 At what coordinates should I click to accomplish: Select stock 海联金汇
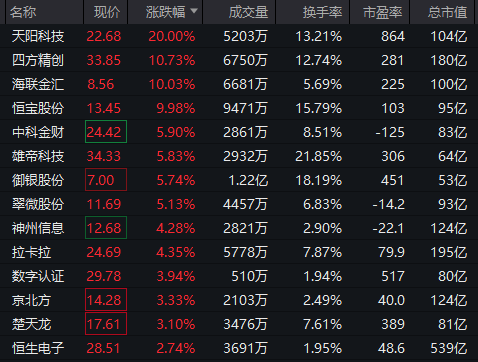point(38,84)
